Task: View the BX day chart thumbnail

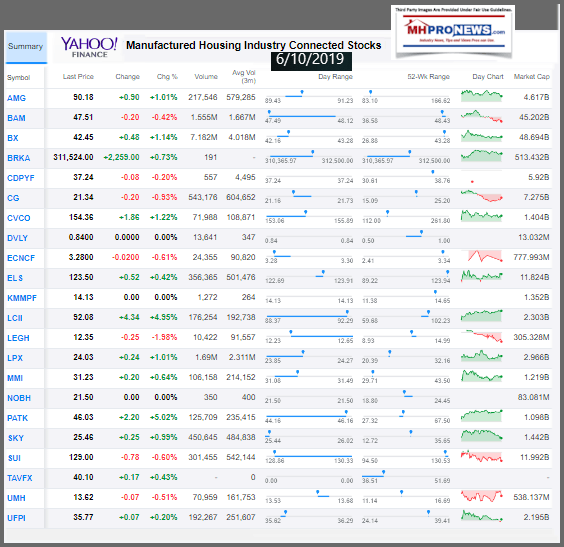Action: [x=482, y=136]
